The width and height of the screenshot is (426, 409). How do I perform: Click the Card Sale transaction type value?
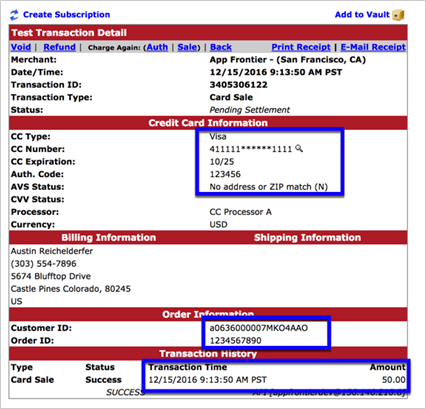click(231, 97)
